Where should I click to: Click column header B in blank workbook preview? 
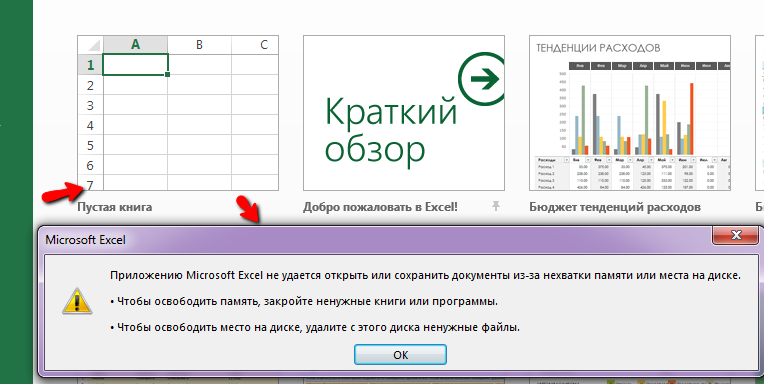[x=199, y=44]
